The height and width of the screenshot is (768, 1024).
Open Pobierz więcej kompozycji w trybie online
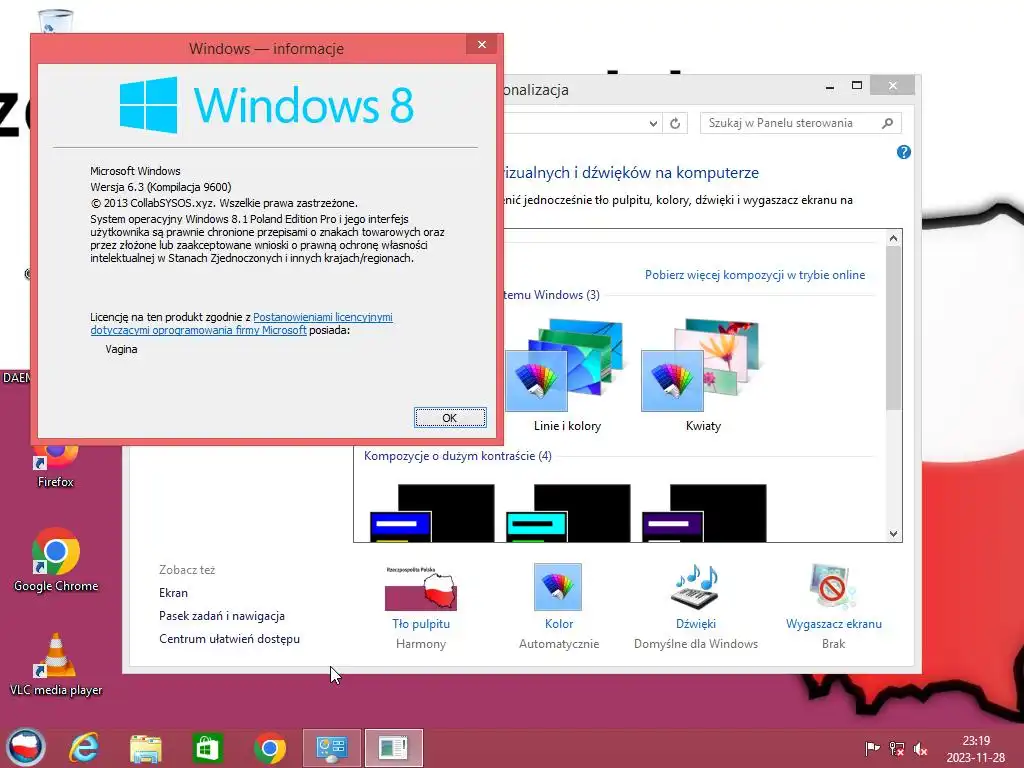755,275
